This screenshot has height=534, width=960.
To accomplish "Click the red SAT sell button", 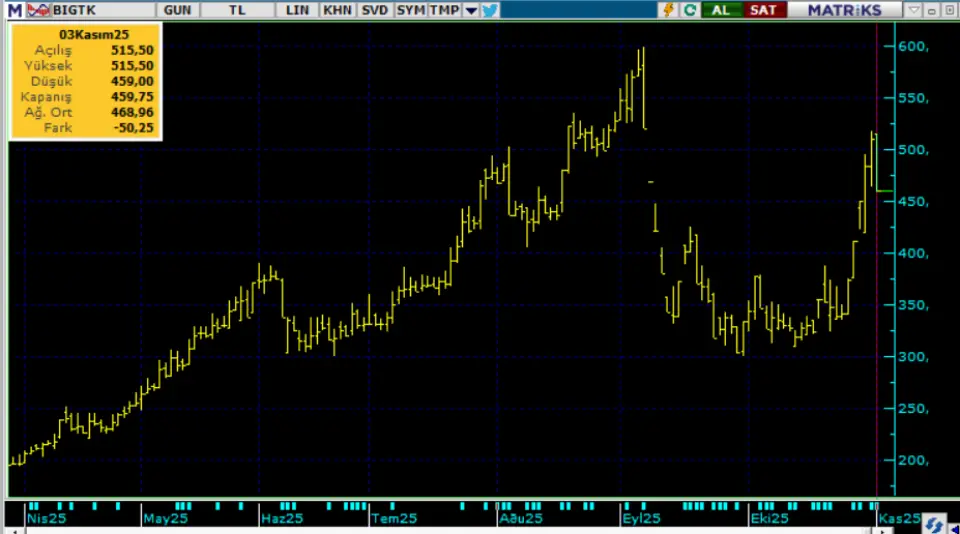I will [762, 10].
